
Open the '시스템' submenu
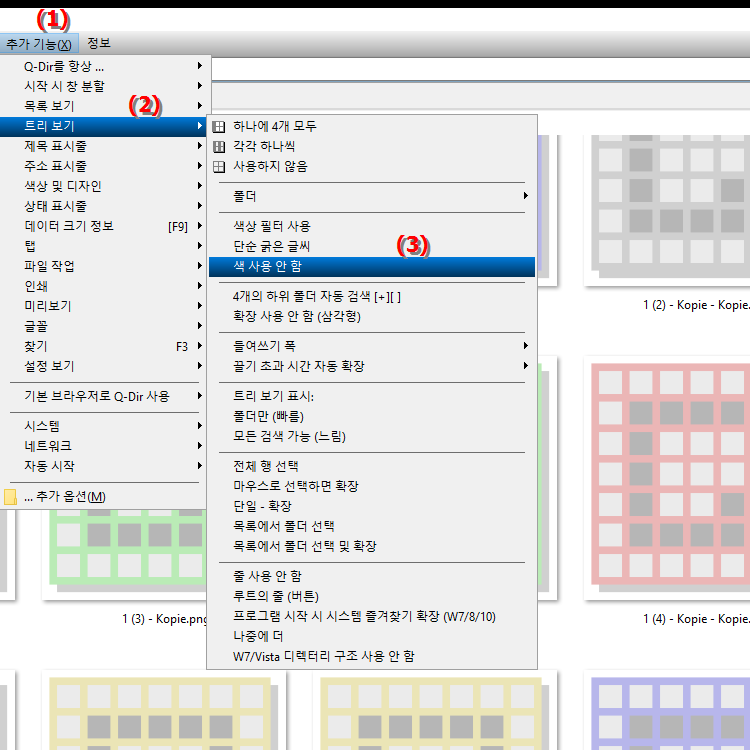103,426
